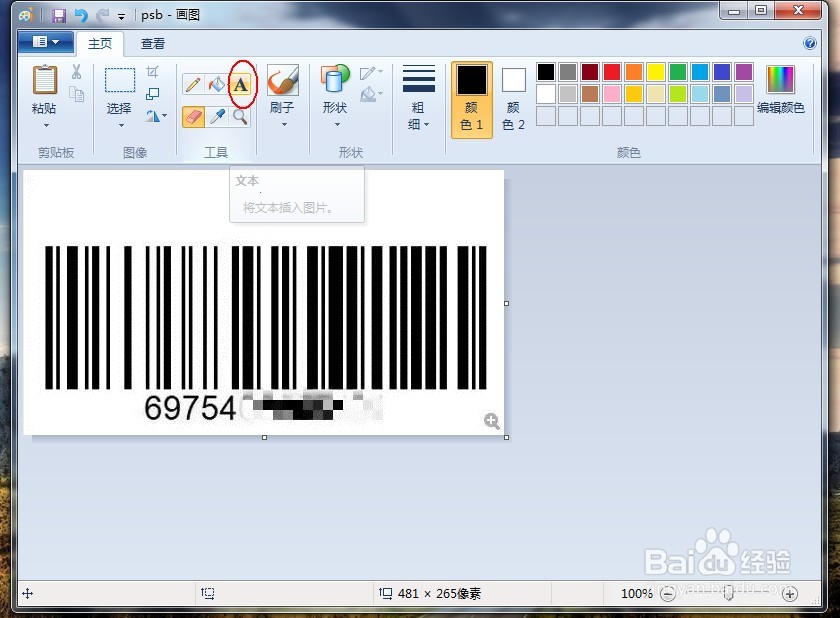840x618 pixels.
Task: Click the zoom out minus button
Action: pyautogui.click(x=668, y=593)
